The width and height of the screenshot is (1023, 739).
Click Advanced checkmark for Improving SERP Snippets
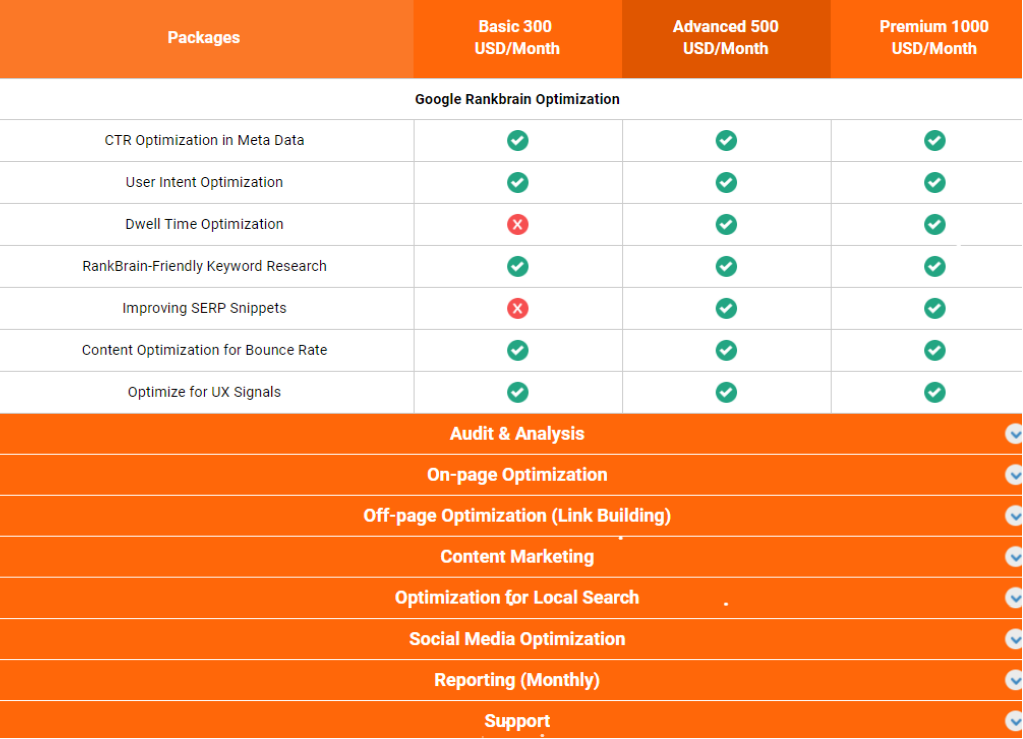coord(726,309)
